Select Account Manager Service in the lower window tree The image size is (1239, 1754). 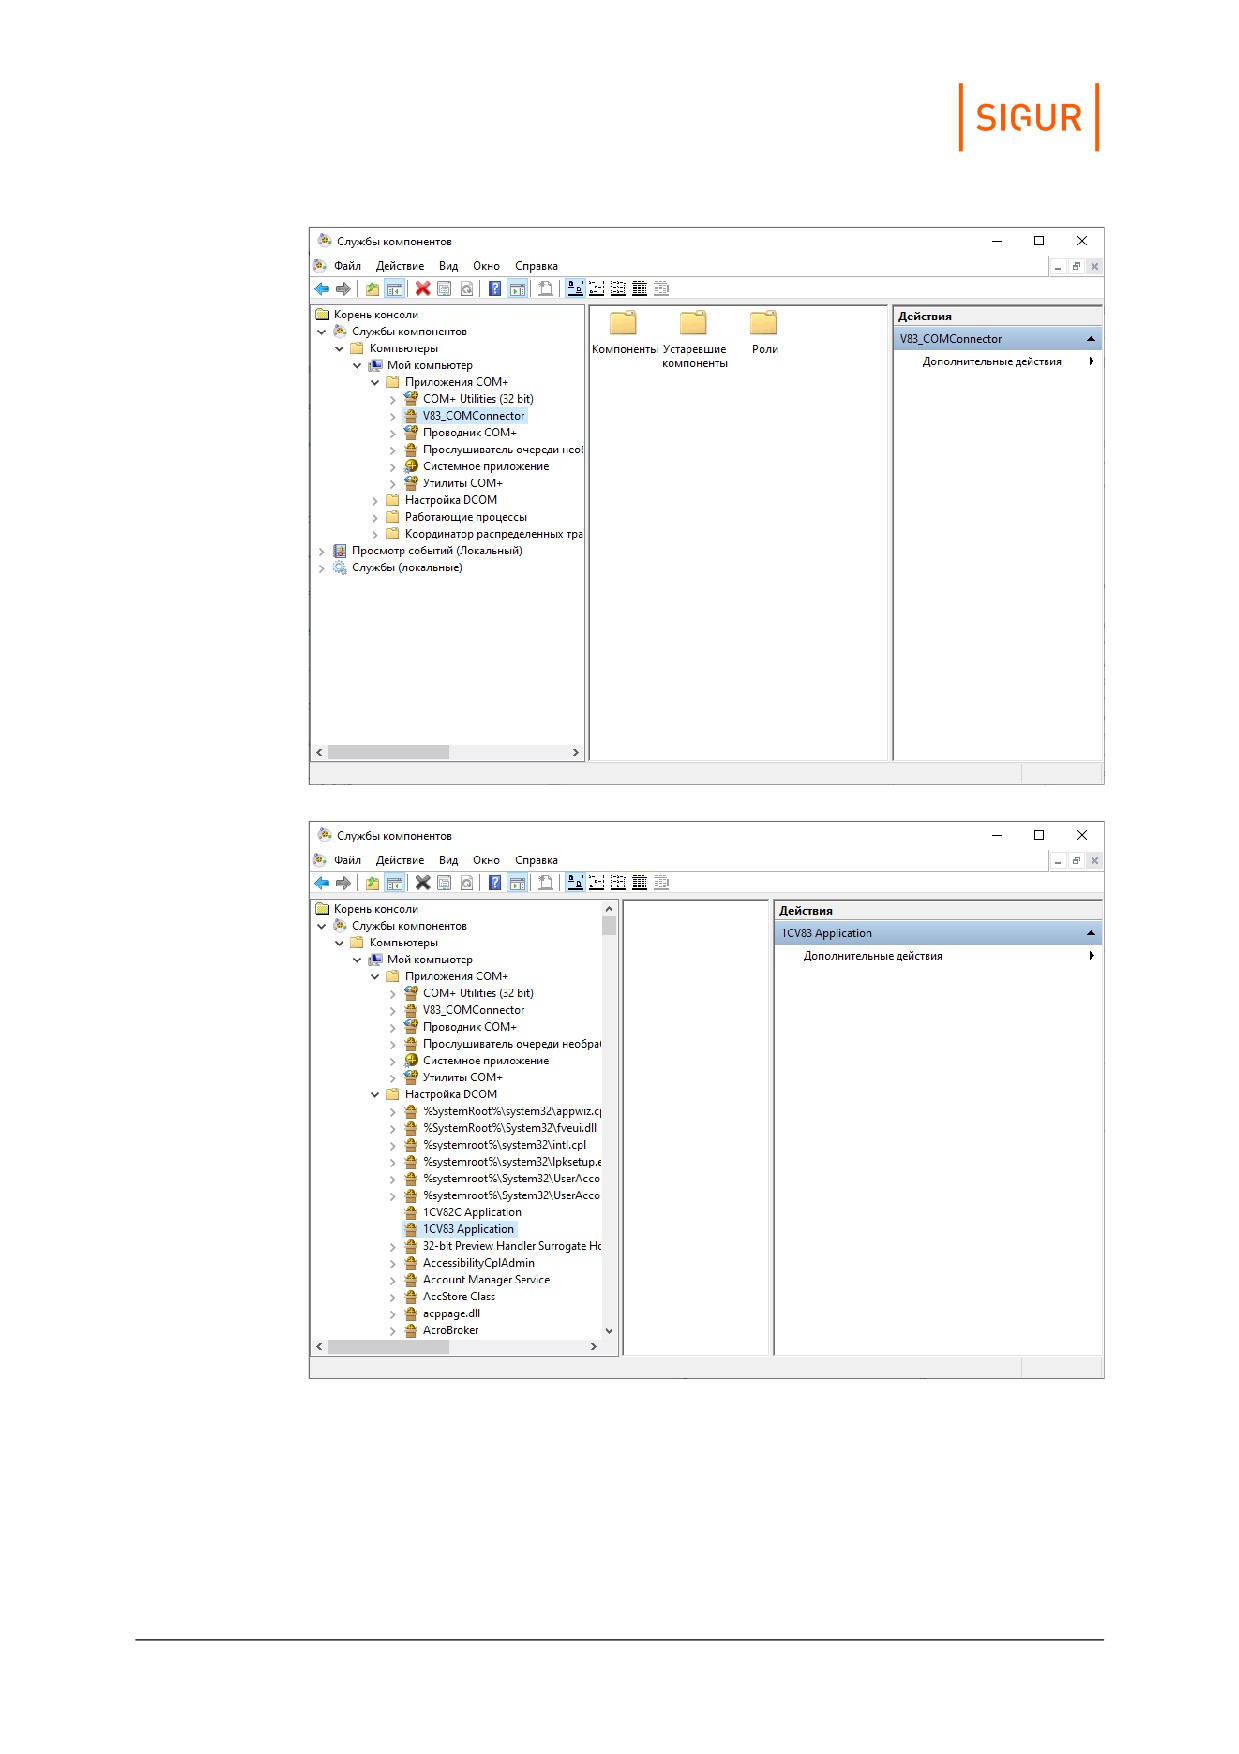click(x=486, y=1280)
